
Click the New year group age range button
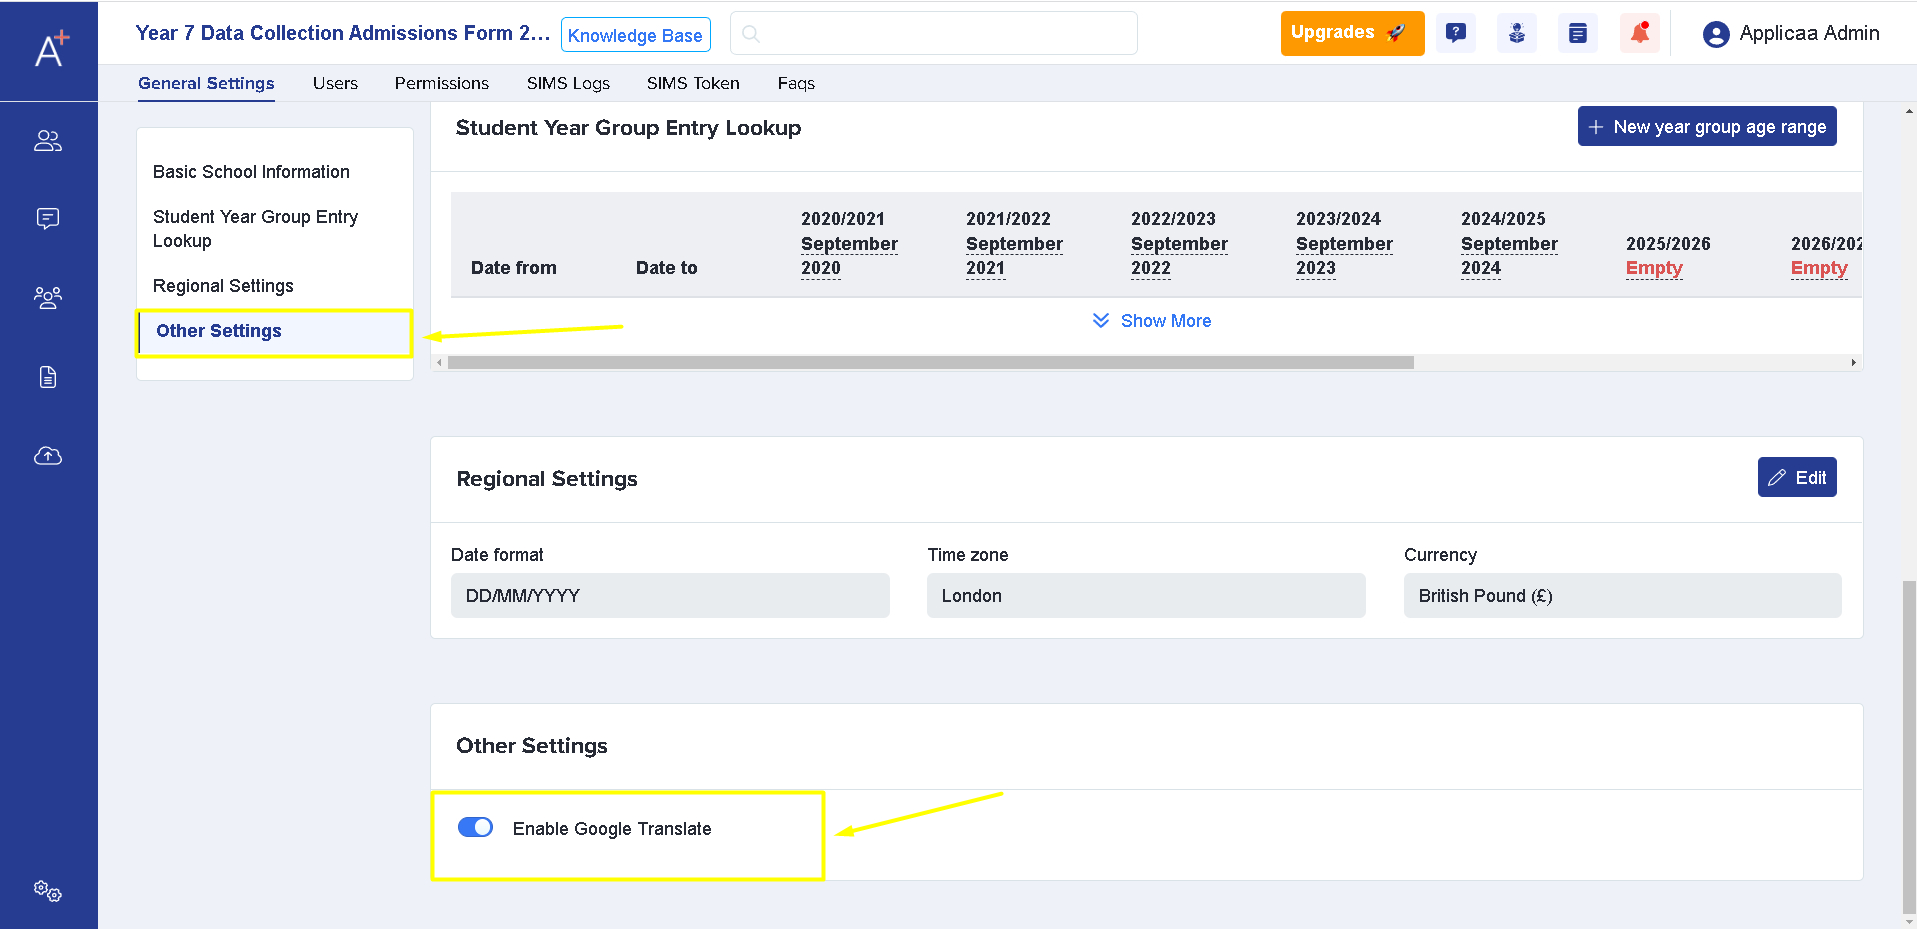(1706, 127)
